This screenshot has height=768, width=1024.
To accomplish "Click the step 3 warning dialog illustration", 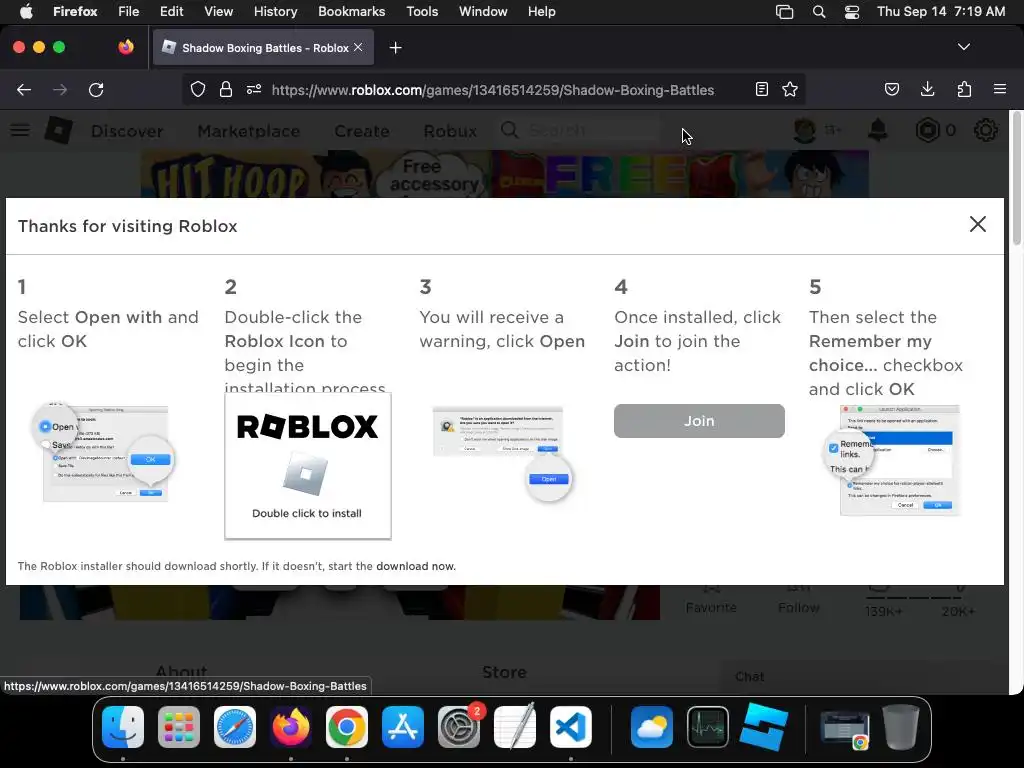I will (x=502, y=453).
